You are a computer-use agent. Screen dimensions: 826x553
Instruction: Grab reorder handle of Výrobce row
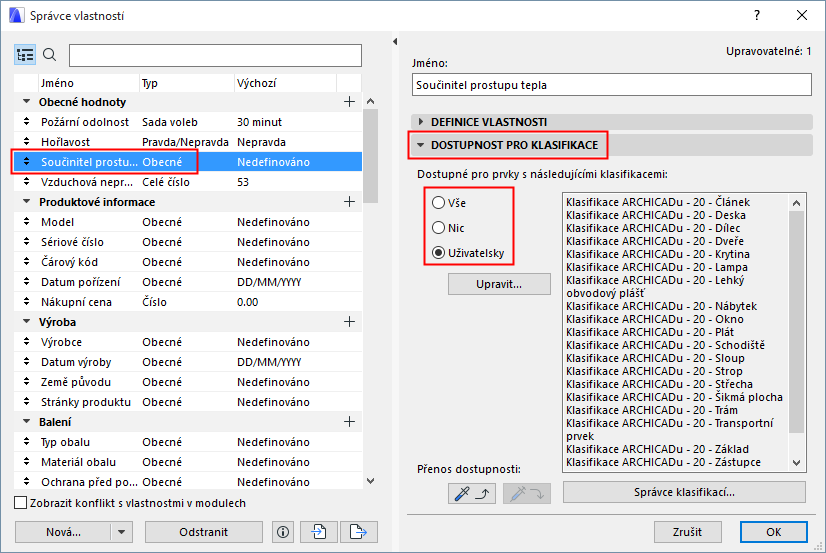coord(26,342)
